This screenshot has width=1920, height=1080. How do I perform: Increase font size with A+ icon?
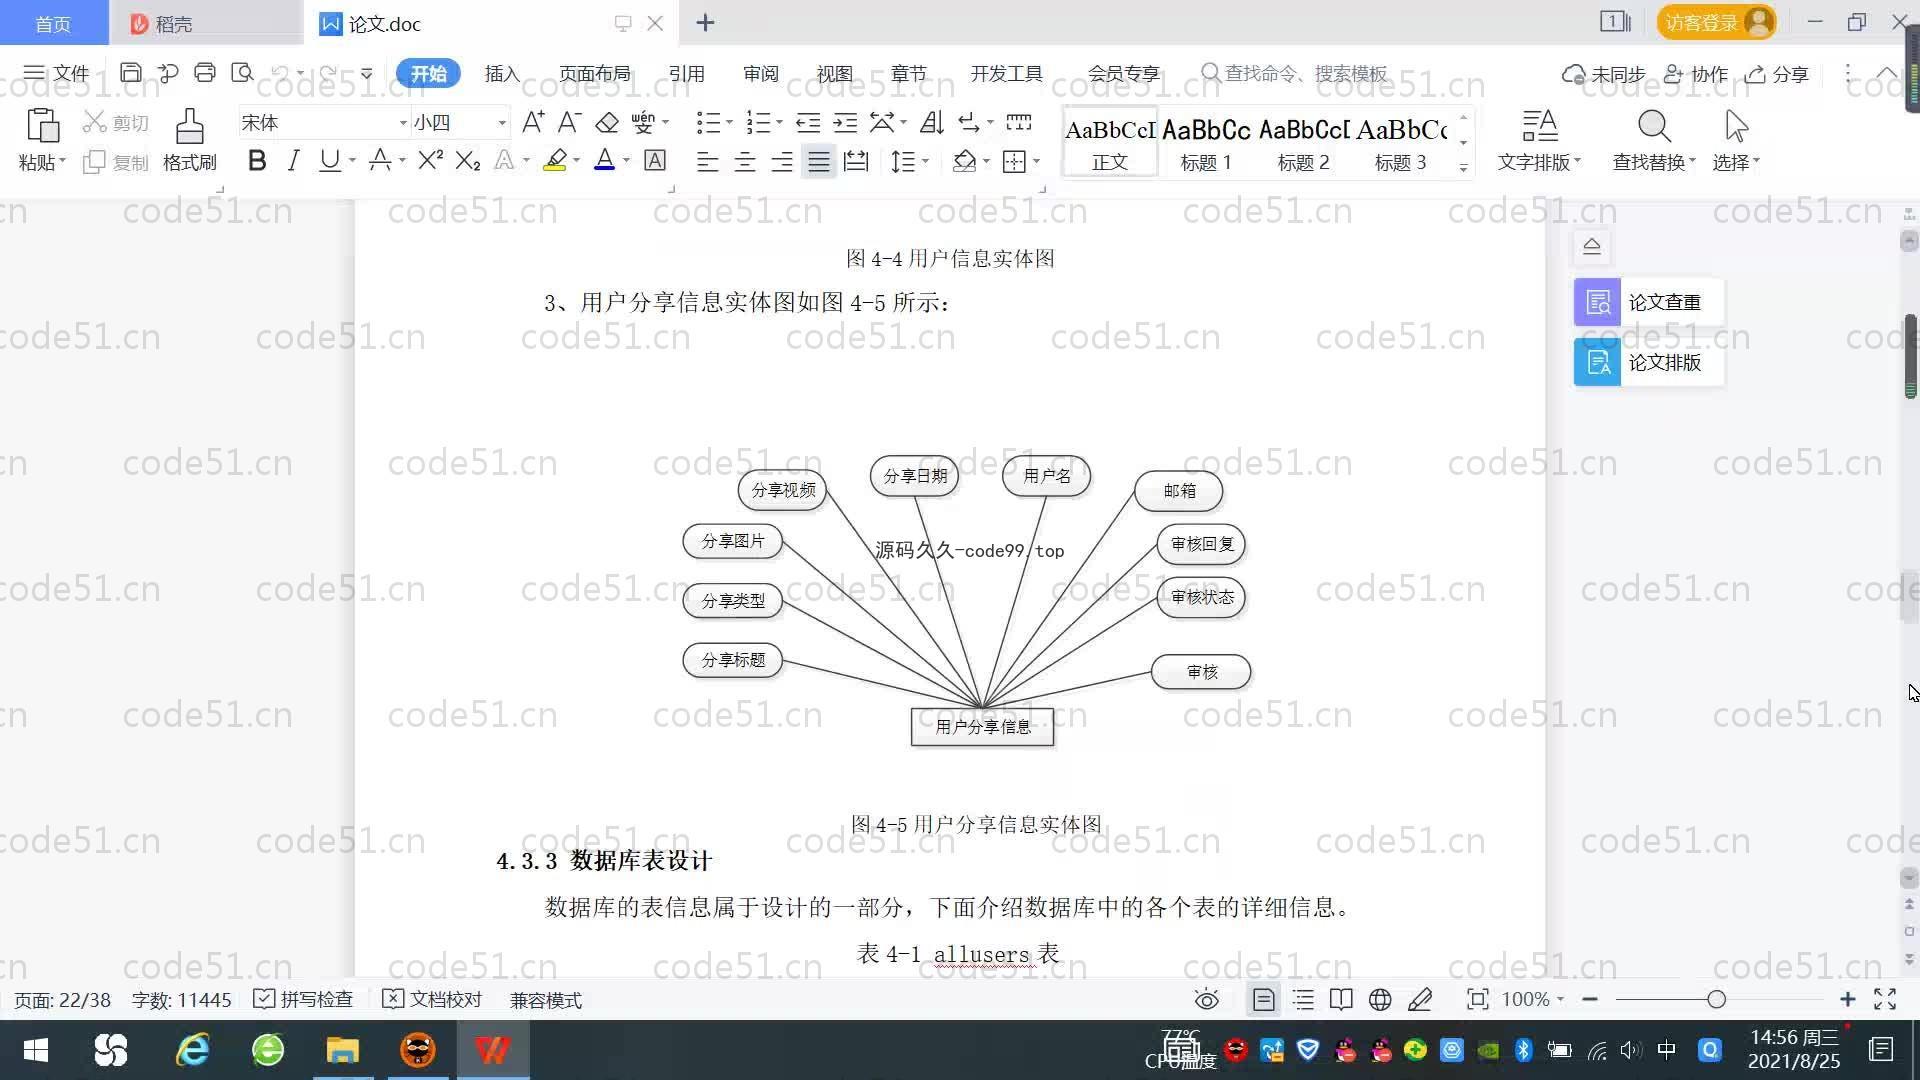[533, 122]
